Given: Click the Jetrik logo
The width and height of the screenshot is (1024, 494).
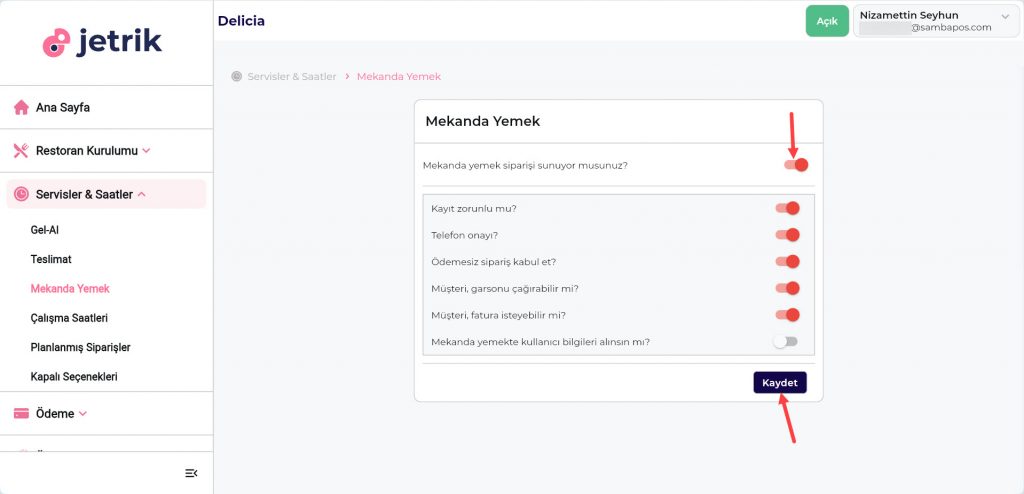Looking at the screenshot, I should click(x=102, y=42).
